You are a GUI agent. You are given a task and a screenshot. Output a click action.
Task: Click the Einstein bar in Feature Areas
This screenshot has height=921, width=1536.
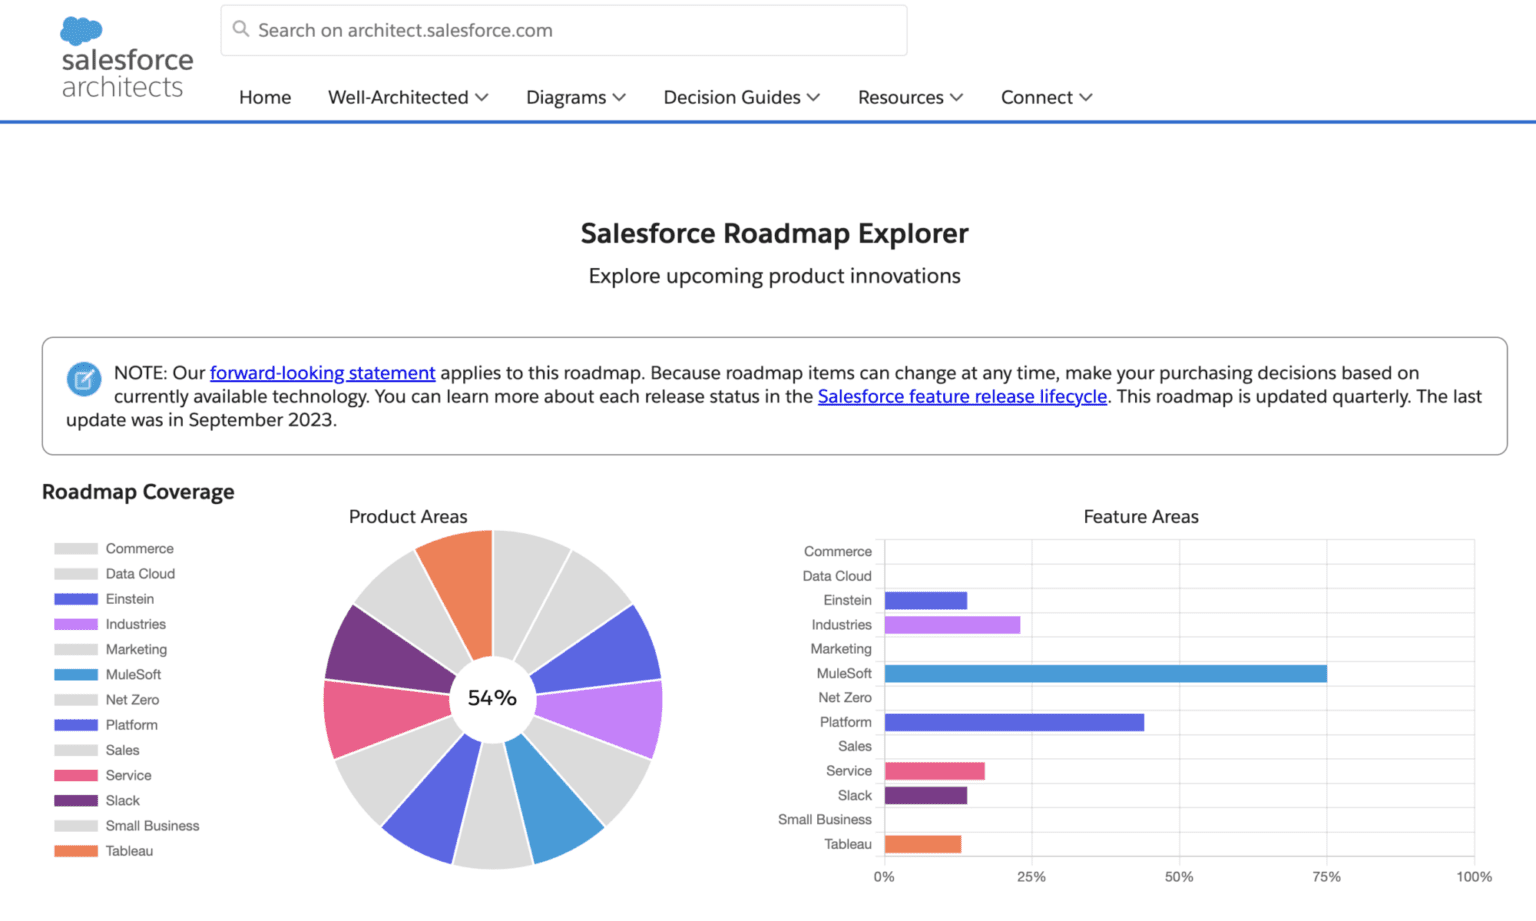927,600
